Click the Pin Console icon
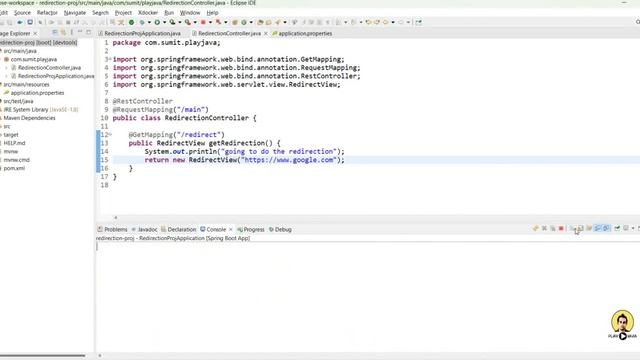The width and height of the screenshot is (640, 360). click(617, 229)
